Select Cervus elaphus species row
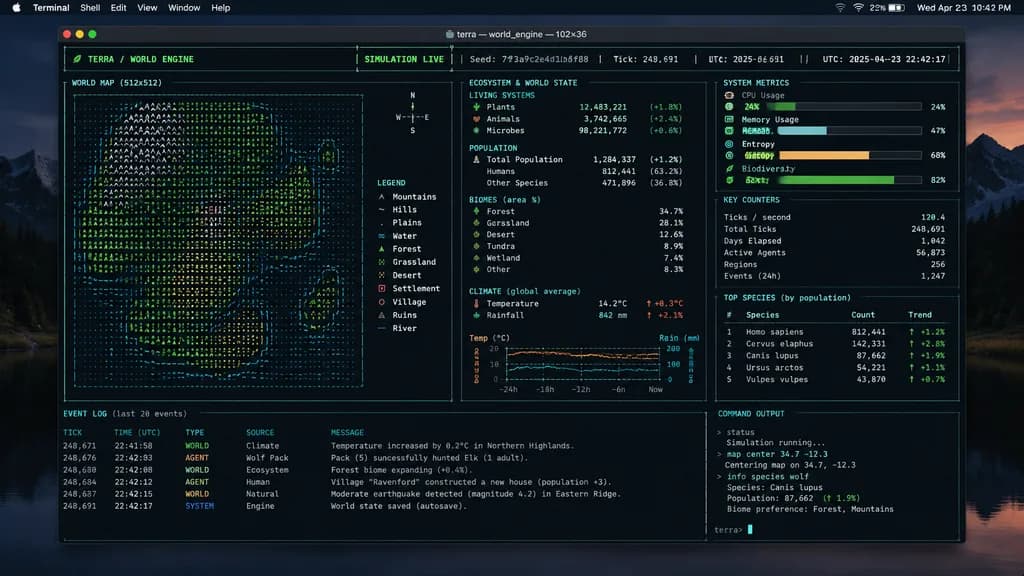 coord(835,344)
